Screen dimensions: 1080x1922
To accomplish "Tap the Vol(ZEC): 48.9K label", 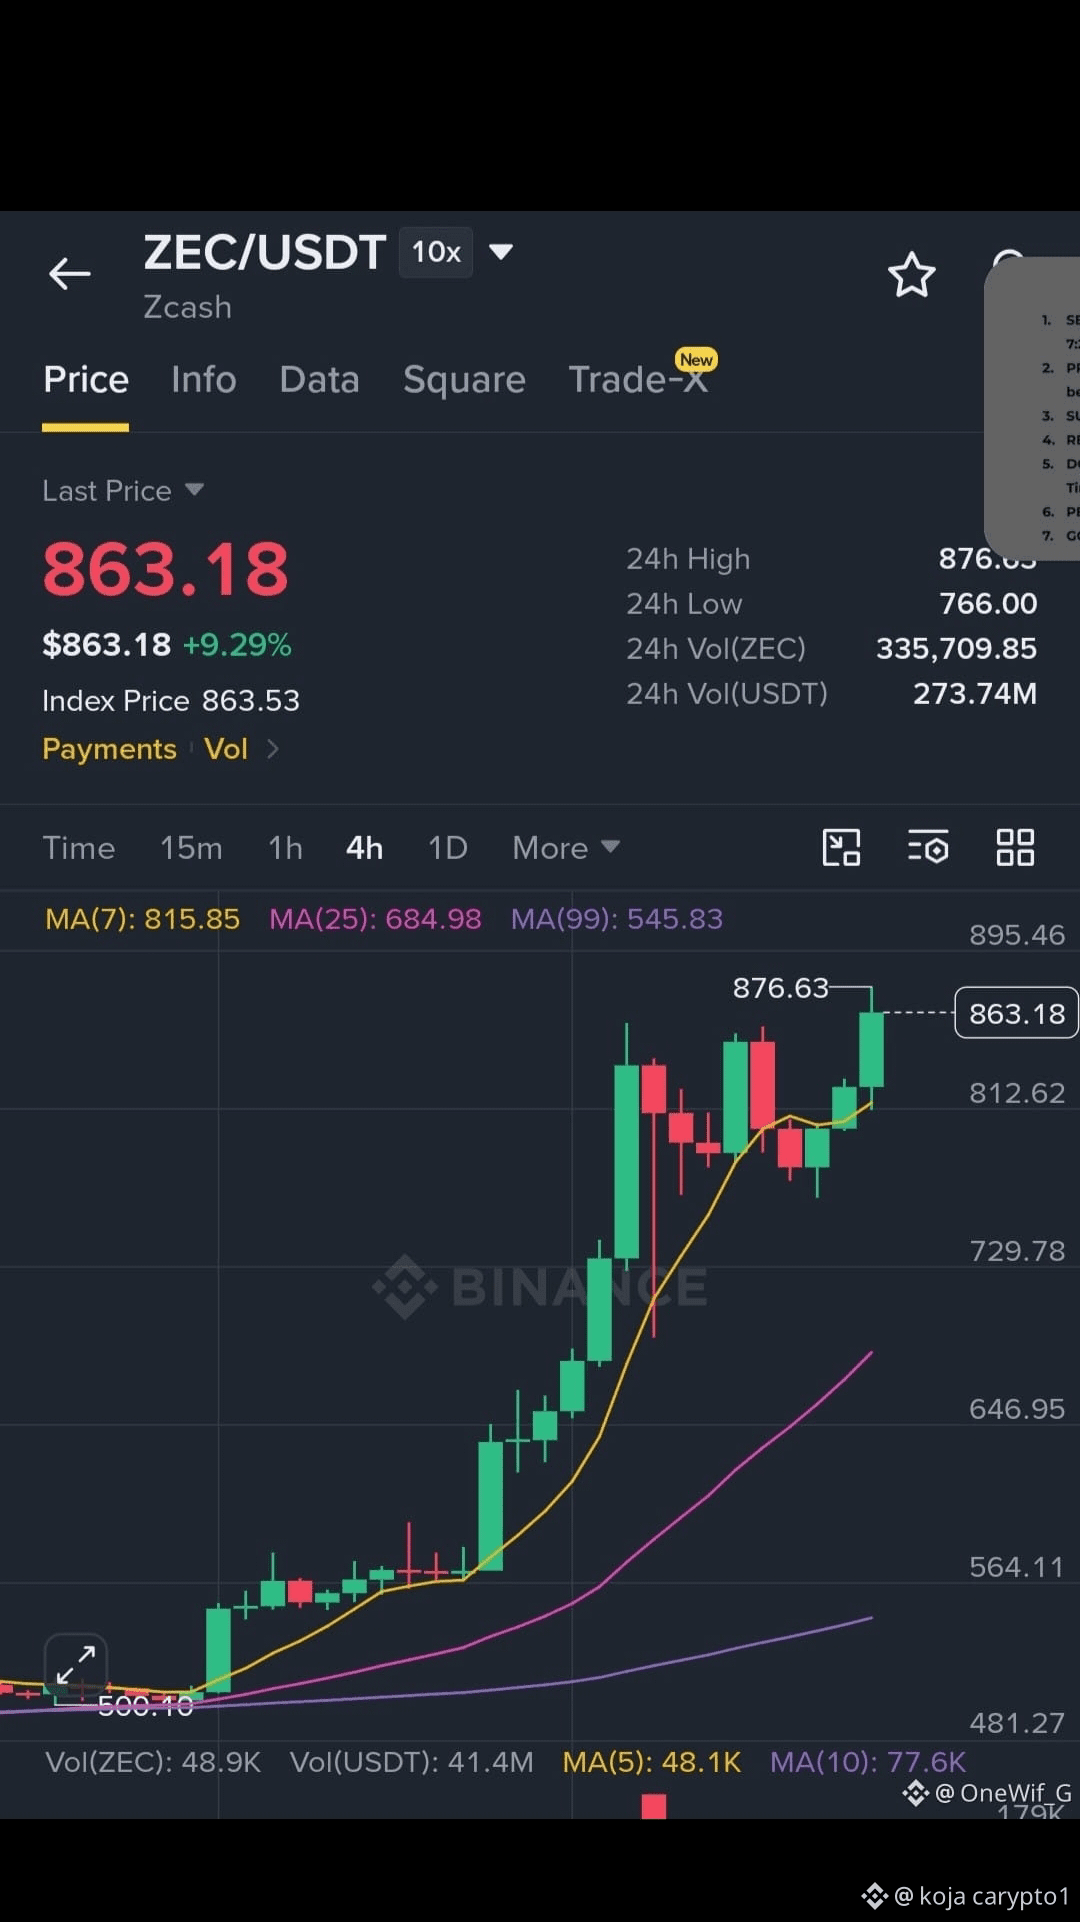I will click(153, 1762).
